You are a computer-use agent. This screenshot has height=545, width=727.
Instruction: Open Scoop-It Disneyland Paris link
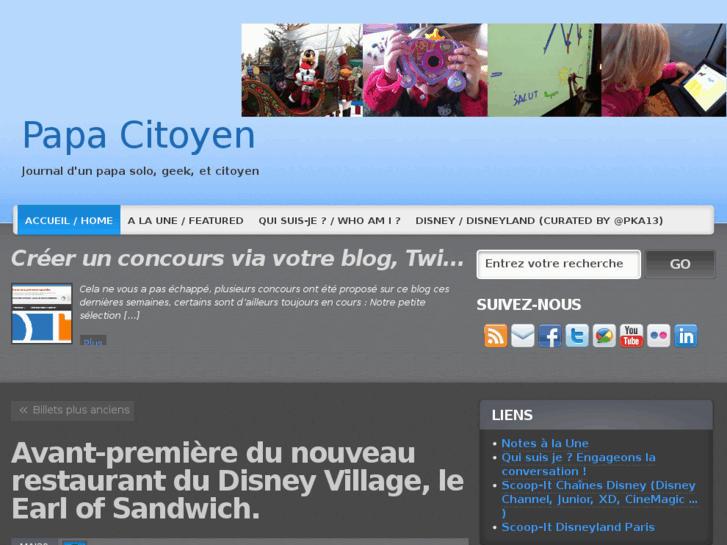[x=578, y=527]
